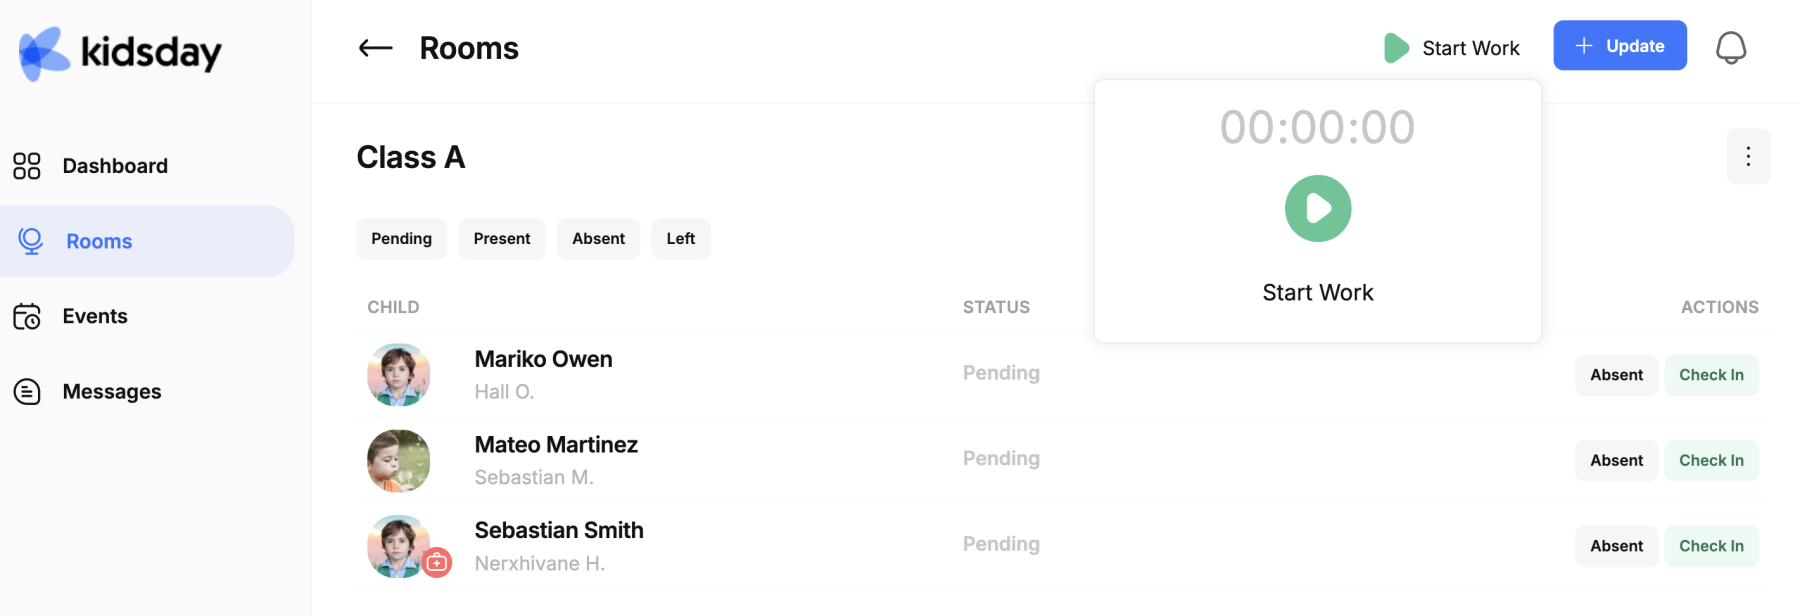1800x616 pixels.
Task: Click the large green play button
Action: tap(1318, 208)
